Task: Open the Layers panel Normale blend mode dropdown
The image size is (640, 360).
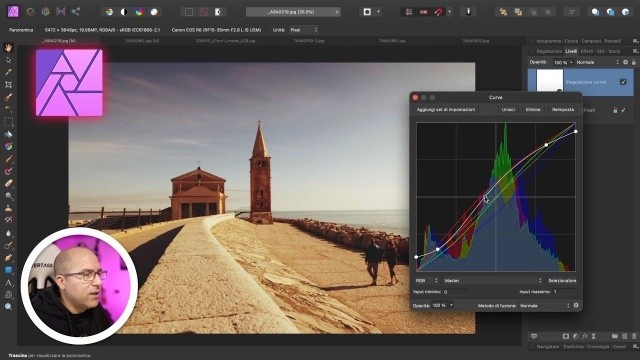Action: (x=598, y=62)
